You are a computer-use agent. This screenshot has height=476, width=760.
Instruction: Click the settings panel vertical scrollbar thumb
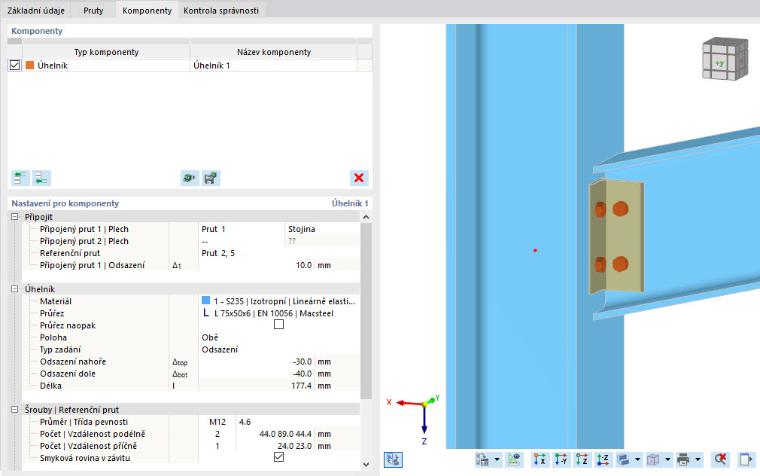coord(366,310)
